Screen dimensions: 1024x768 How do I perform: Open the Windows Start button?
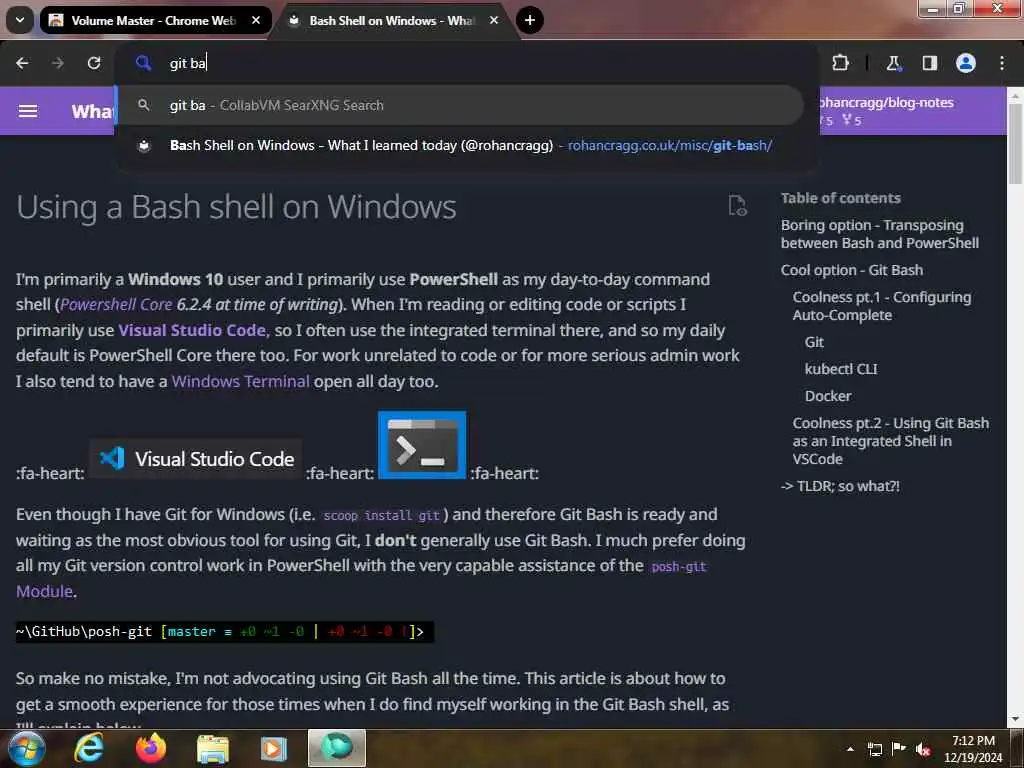[25, 748]
